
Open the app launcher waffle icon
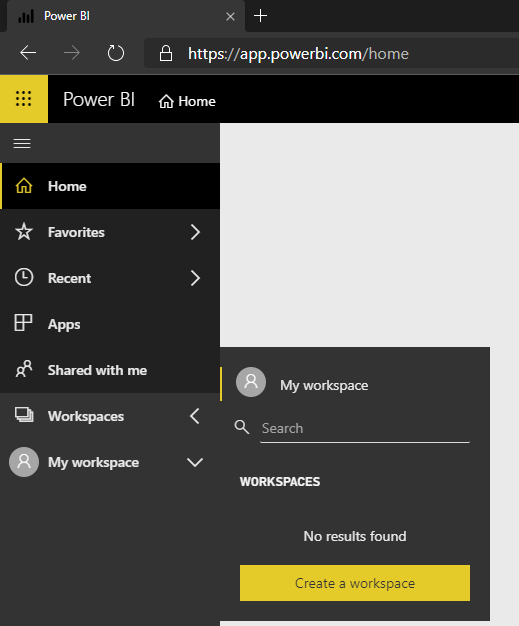24,99
